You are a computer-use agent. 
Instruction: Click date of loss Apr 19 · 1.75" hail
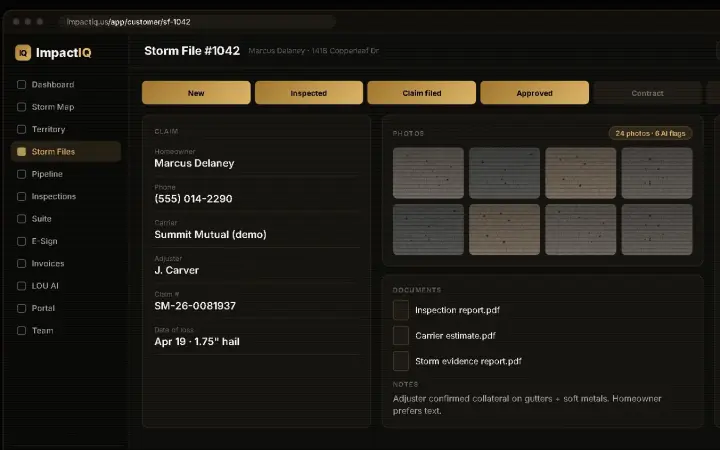(197, 342)
